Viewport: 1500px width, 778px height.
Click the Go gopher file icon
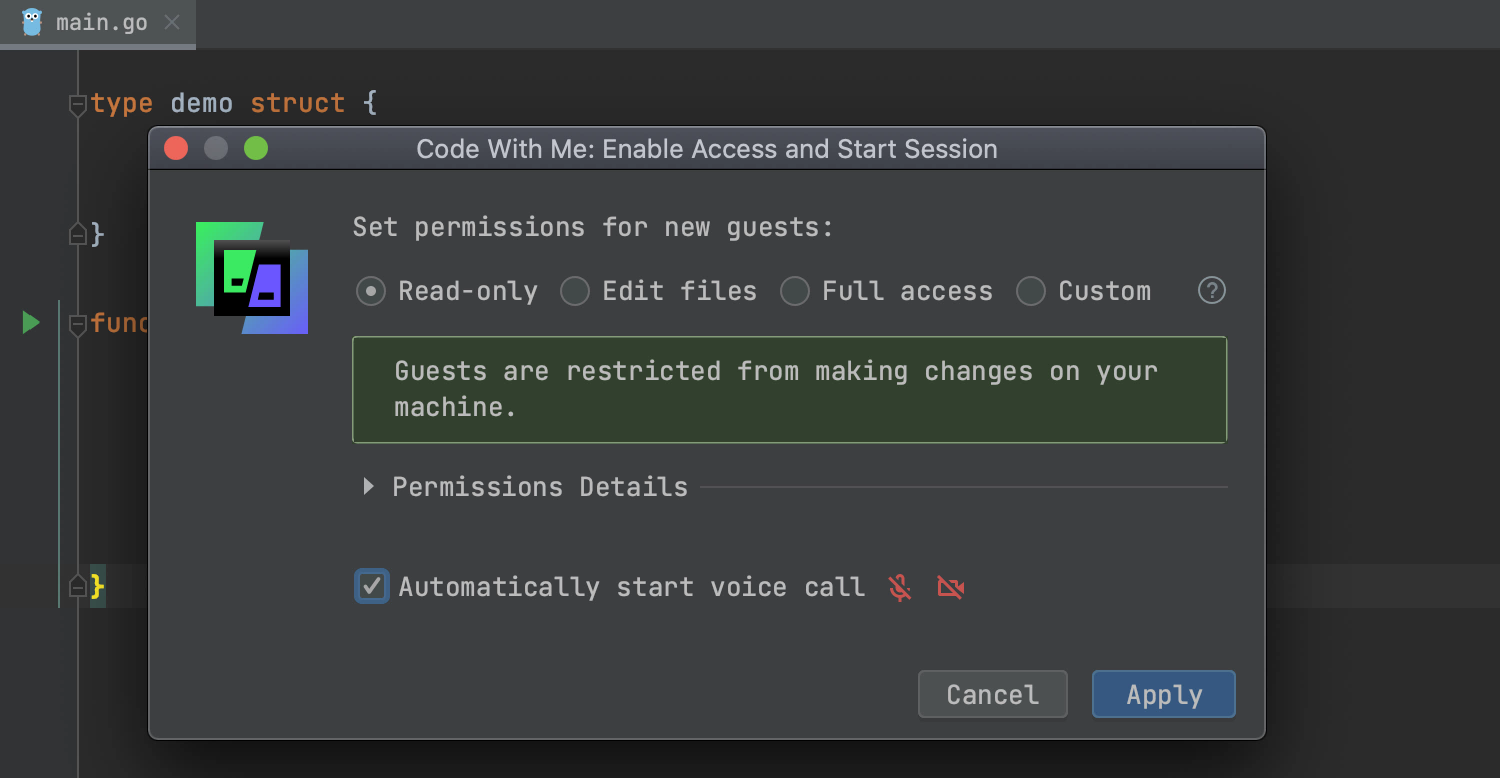click(x=32, y=22)
